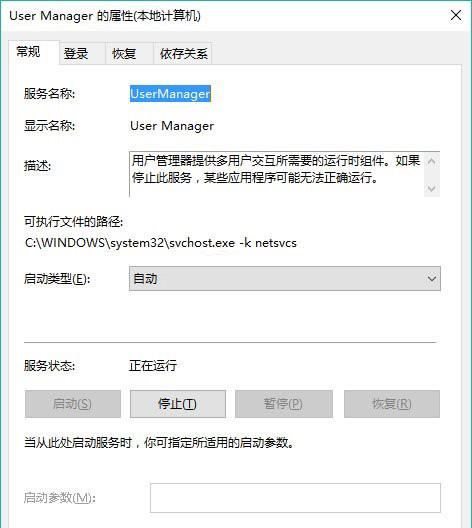Click the description scrollbar down arrow
This screenshot has width=472, height=528.
[432, 189]
